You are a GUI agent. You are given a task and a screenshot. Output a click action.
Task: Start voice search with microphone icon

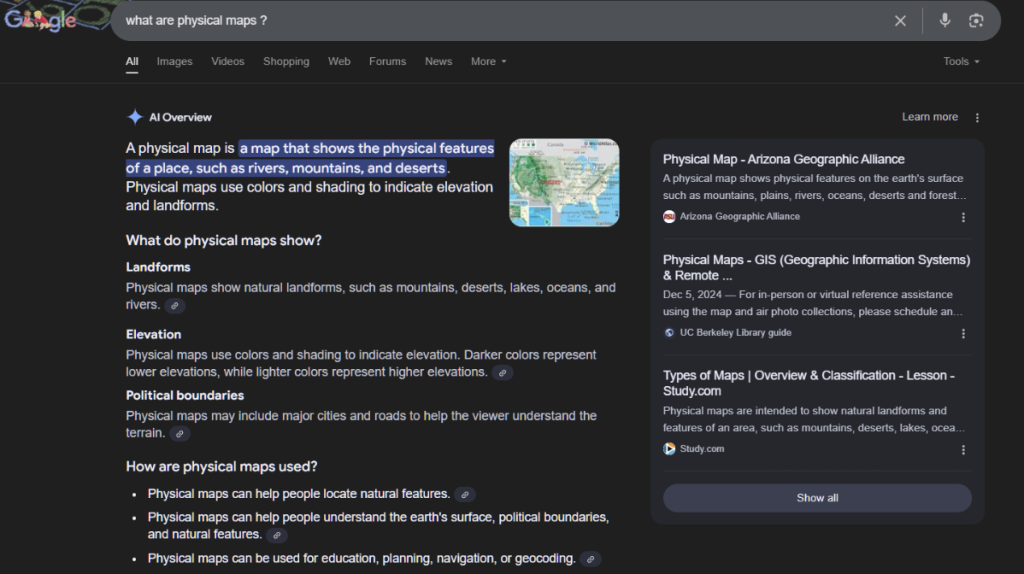click(x=944, y=21)
